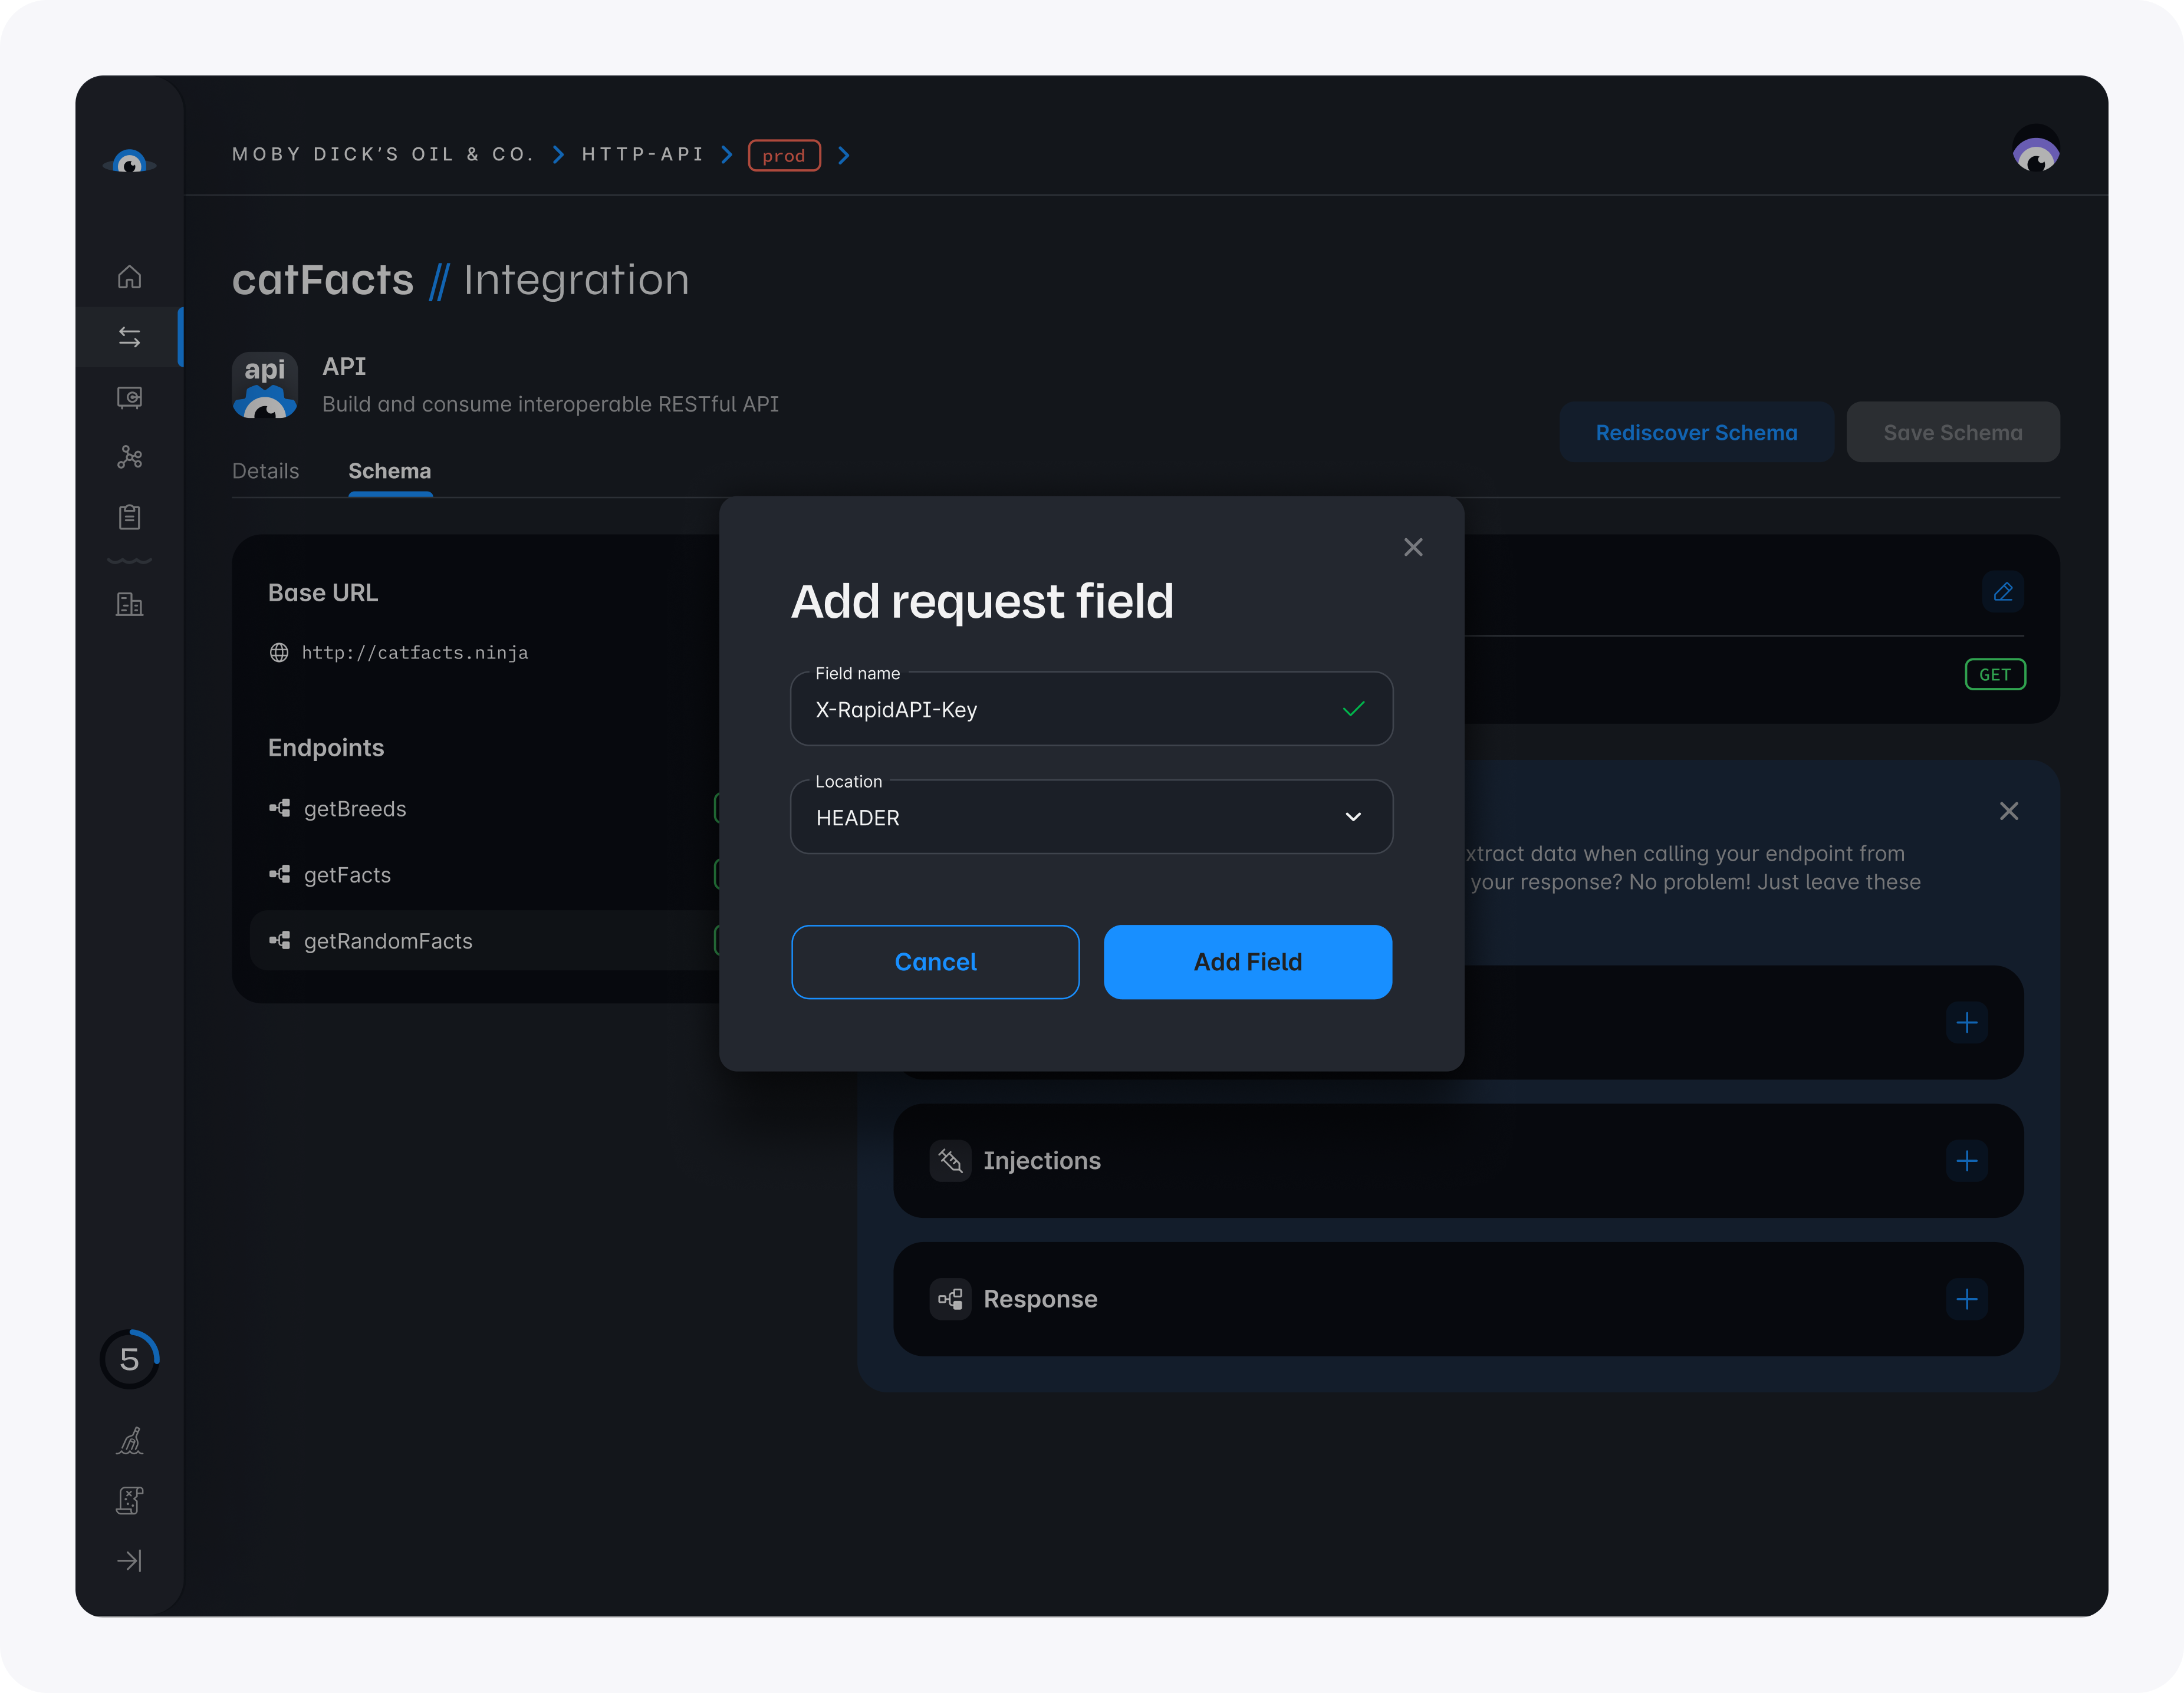This screenshot has height=1693, width=2184.
Task: Open the Location dropdown
Action: (x=1091, y=817)
